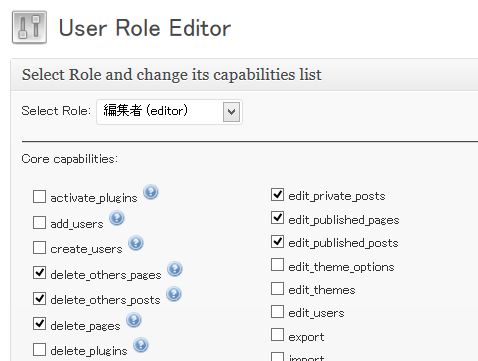Open the help icon for delete_plugins
478x361 pixels.
[141, 345]
